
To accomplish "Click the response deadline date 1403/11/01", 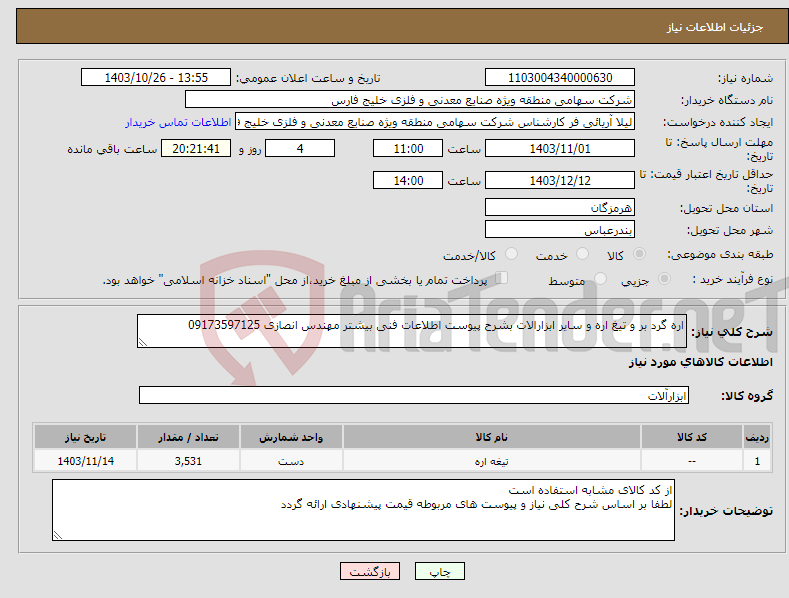I will pyautogui.click(x=560, y=148).
